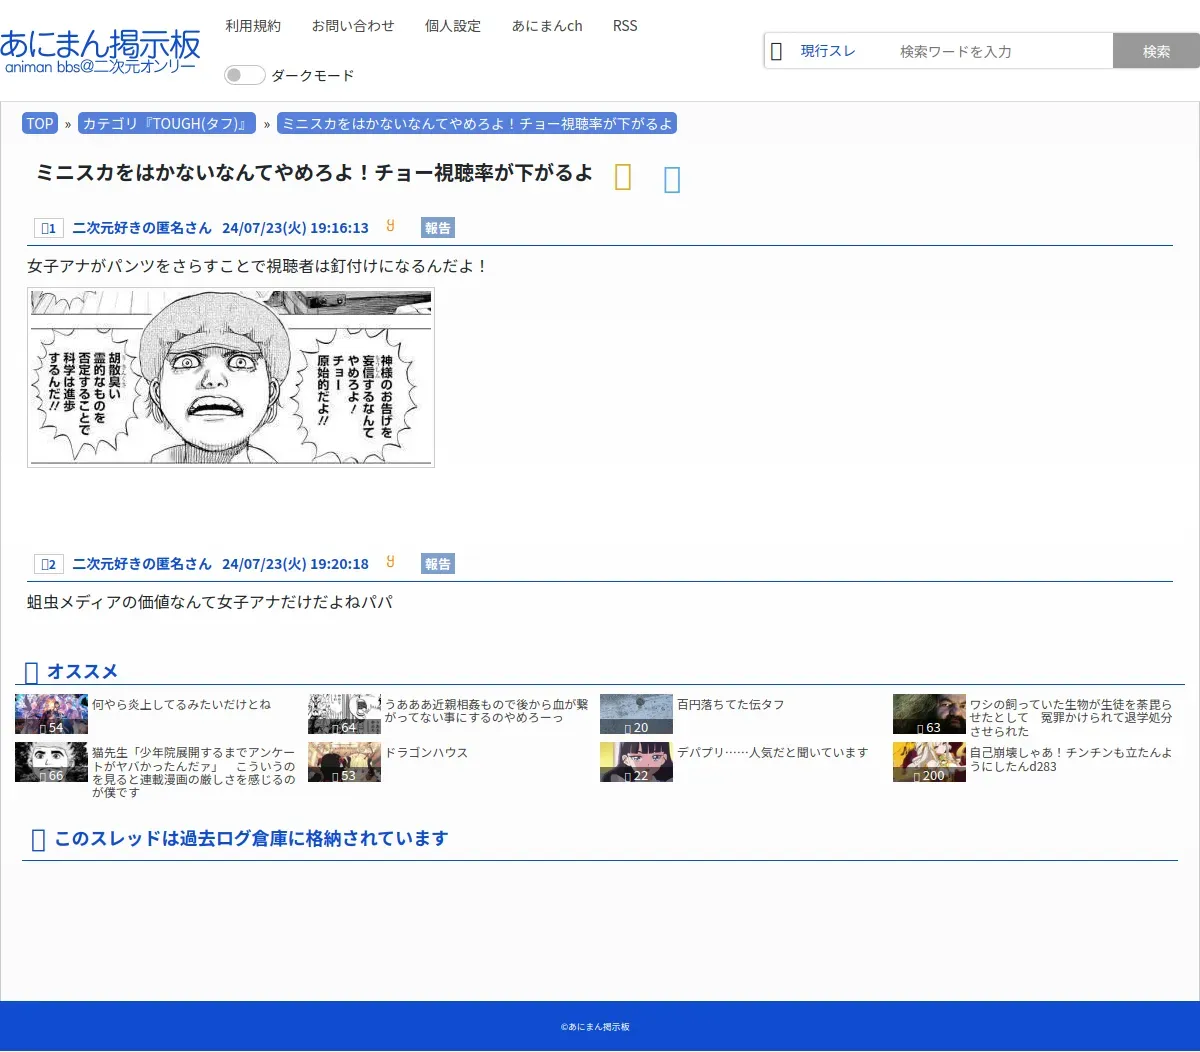Toggle the ダークモード switch
Viewport: 1200px width, 1052px height.
pos(244,75)
